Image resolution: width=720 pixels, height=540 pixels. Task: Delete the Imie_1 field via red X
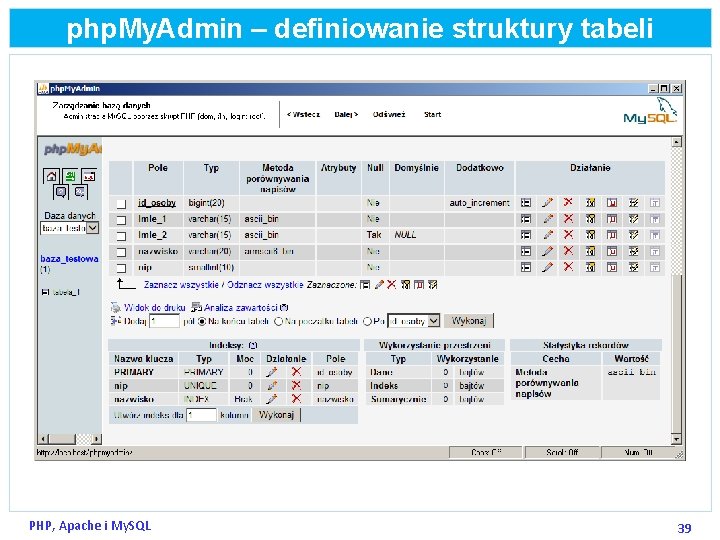tap(568, 219)
